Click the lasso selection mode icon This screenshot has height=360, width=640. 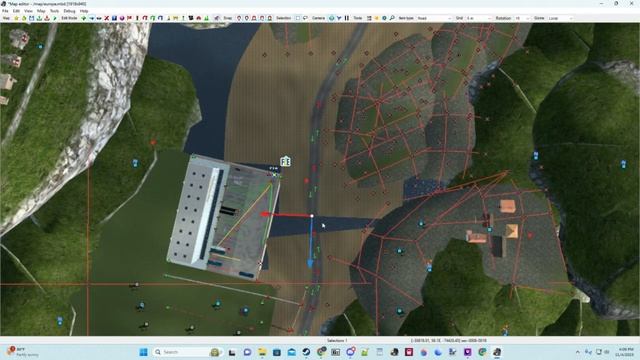305,18
